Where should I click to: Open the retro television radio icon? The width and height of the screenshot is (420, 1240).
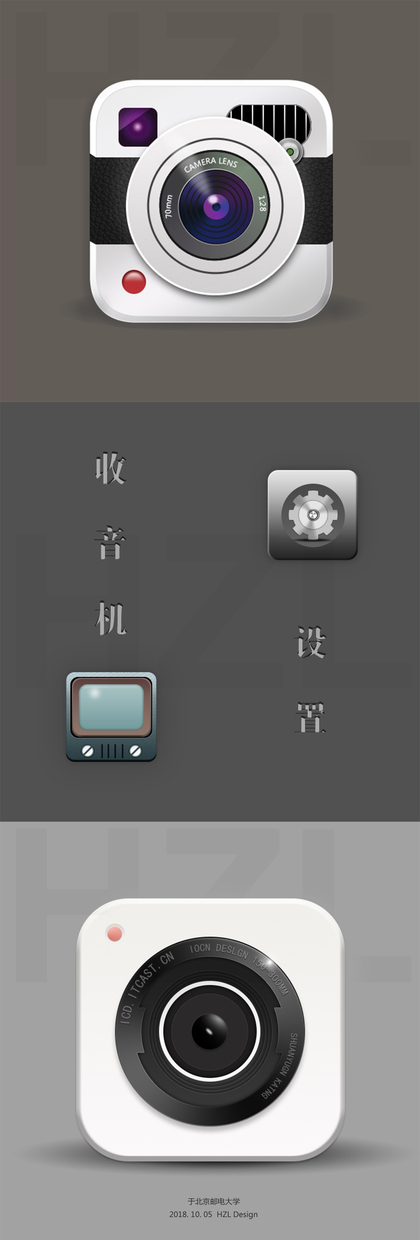(112, 717)
